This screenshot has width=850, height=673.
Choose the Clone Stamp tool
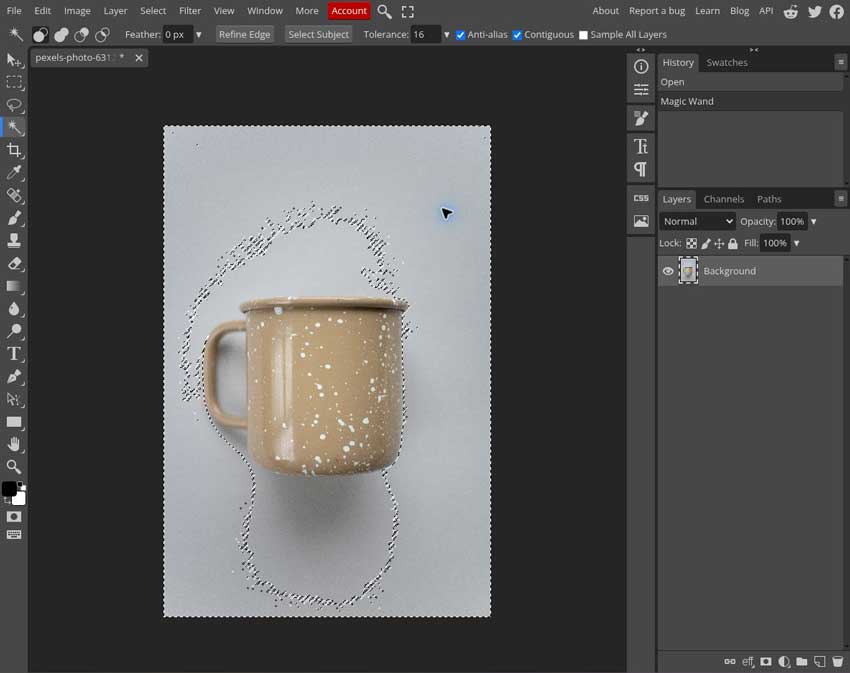14,240
